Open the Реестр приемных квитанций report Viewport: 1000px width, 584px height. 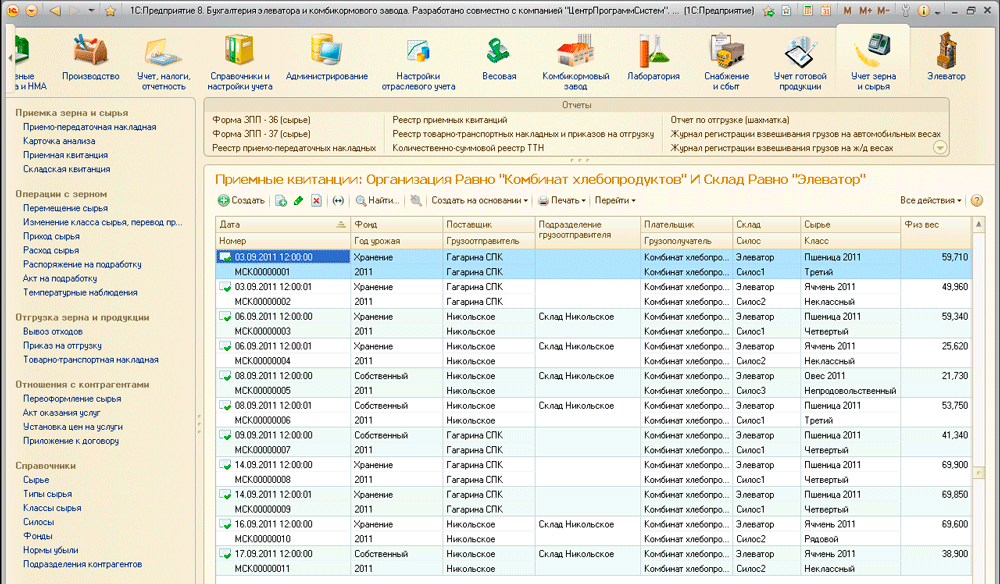pyautogui.click(x=450, y=120)
